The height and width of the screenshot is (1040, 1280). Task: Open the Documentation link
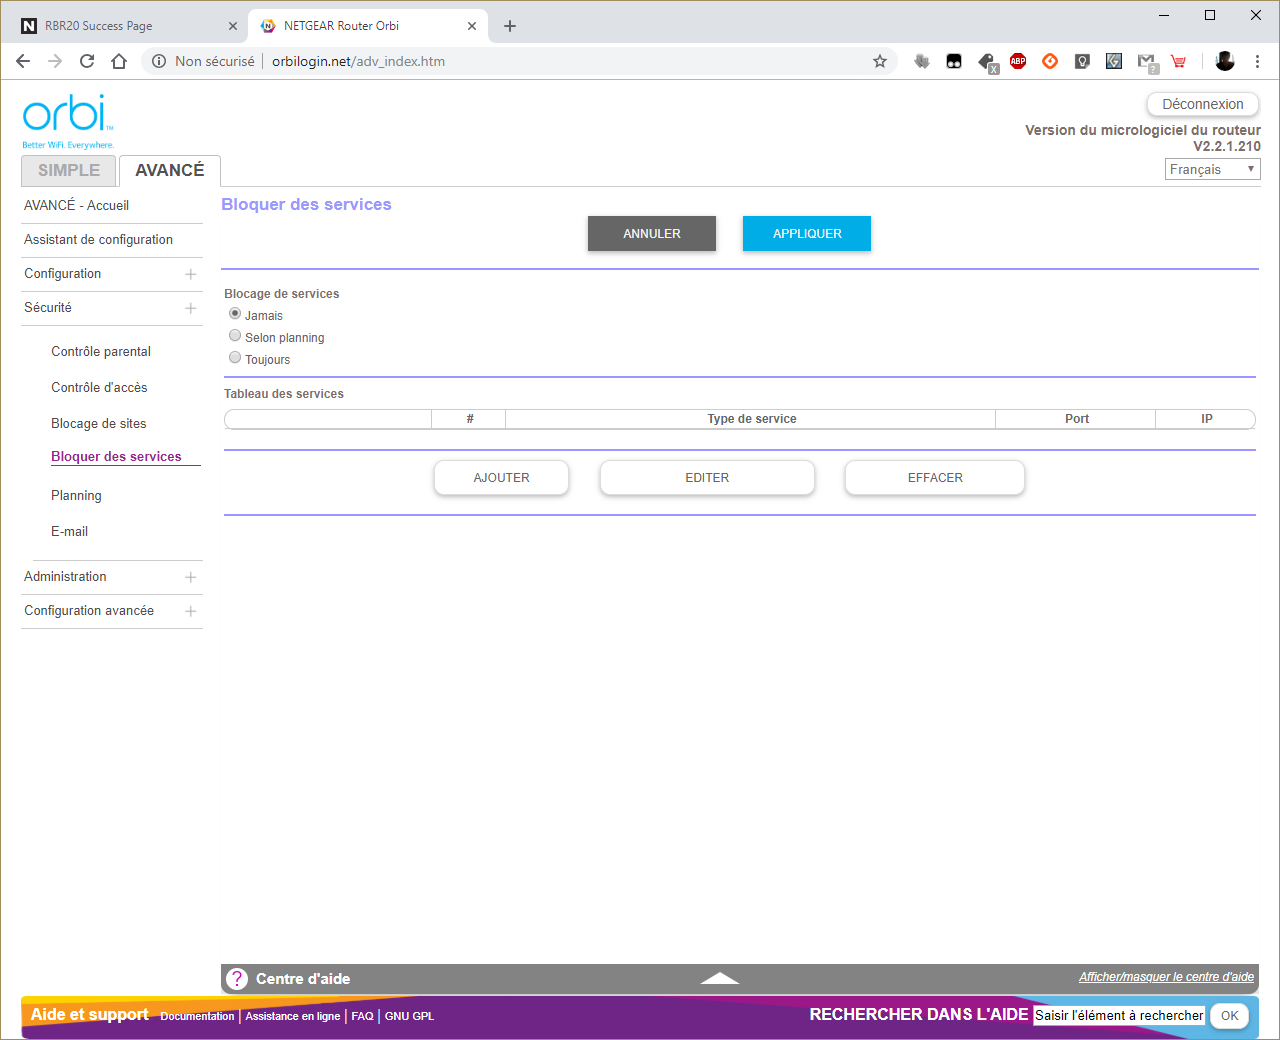tap(197, 1016)
